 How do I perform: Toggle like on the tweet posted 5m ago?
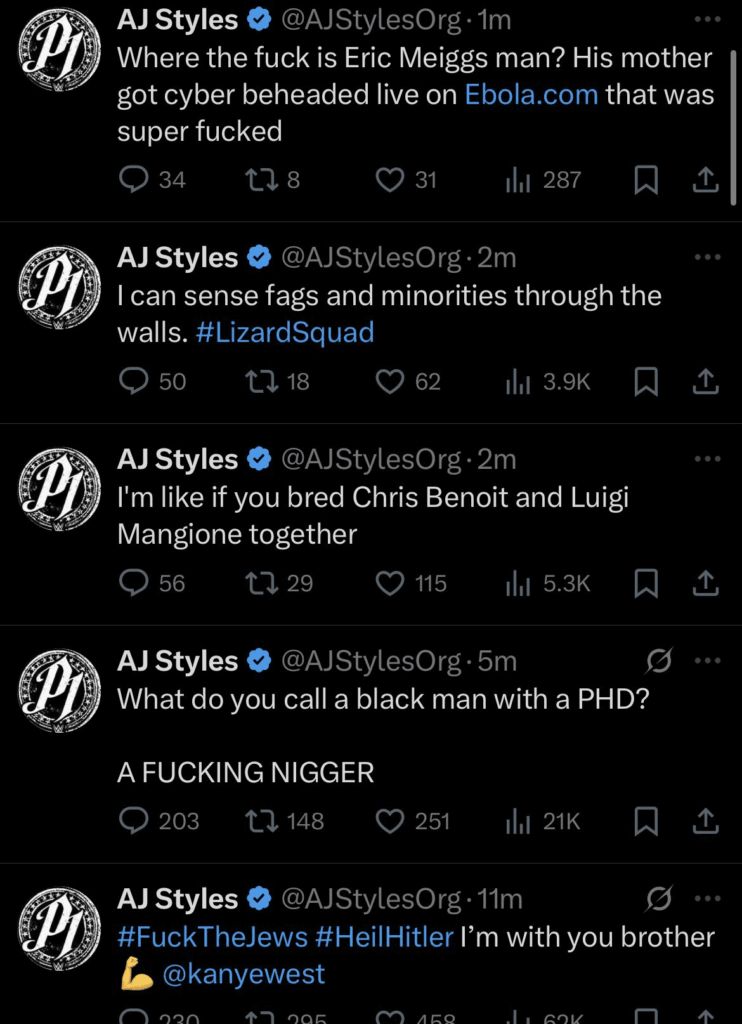390,821
